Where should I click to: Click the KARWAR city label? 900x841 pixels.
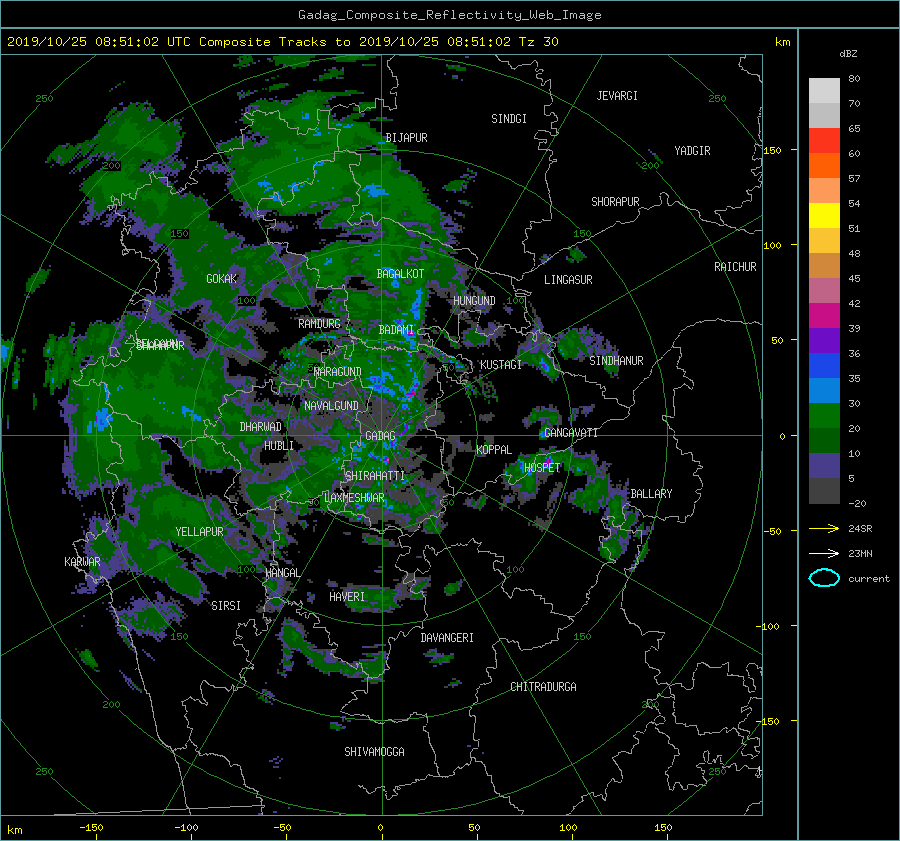[82, 561]
